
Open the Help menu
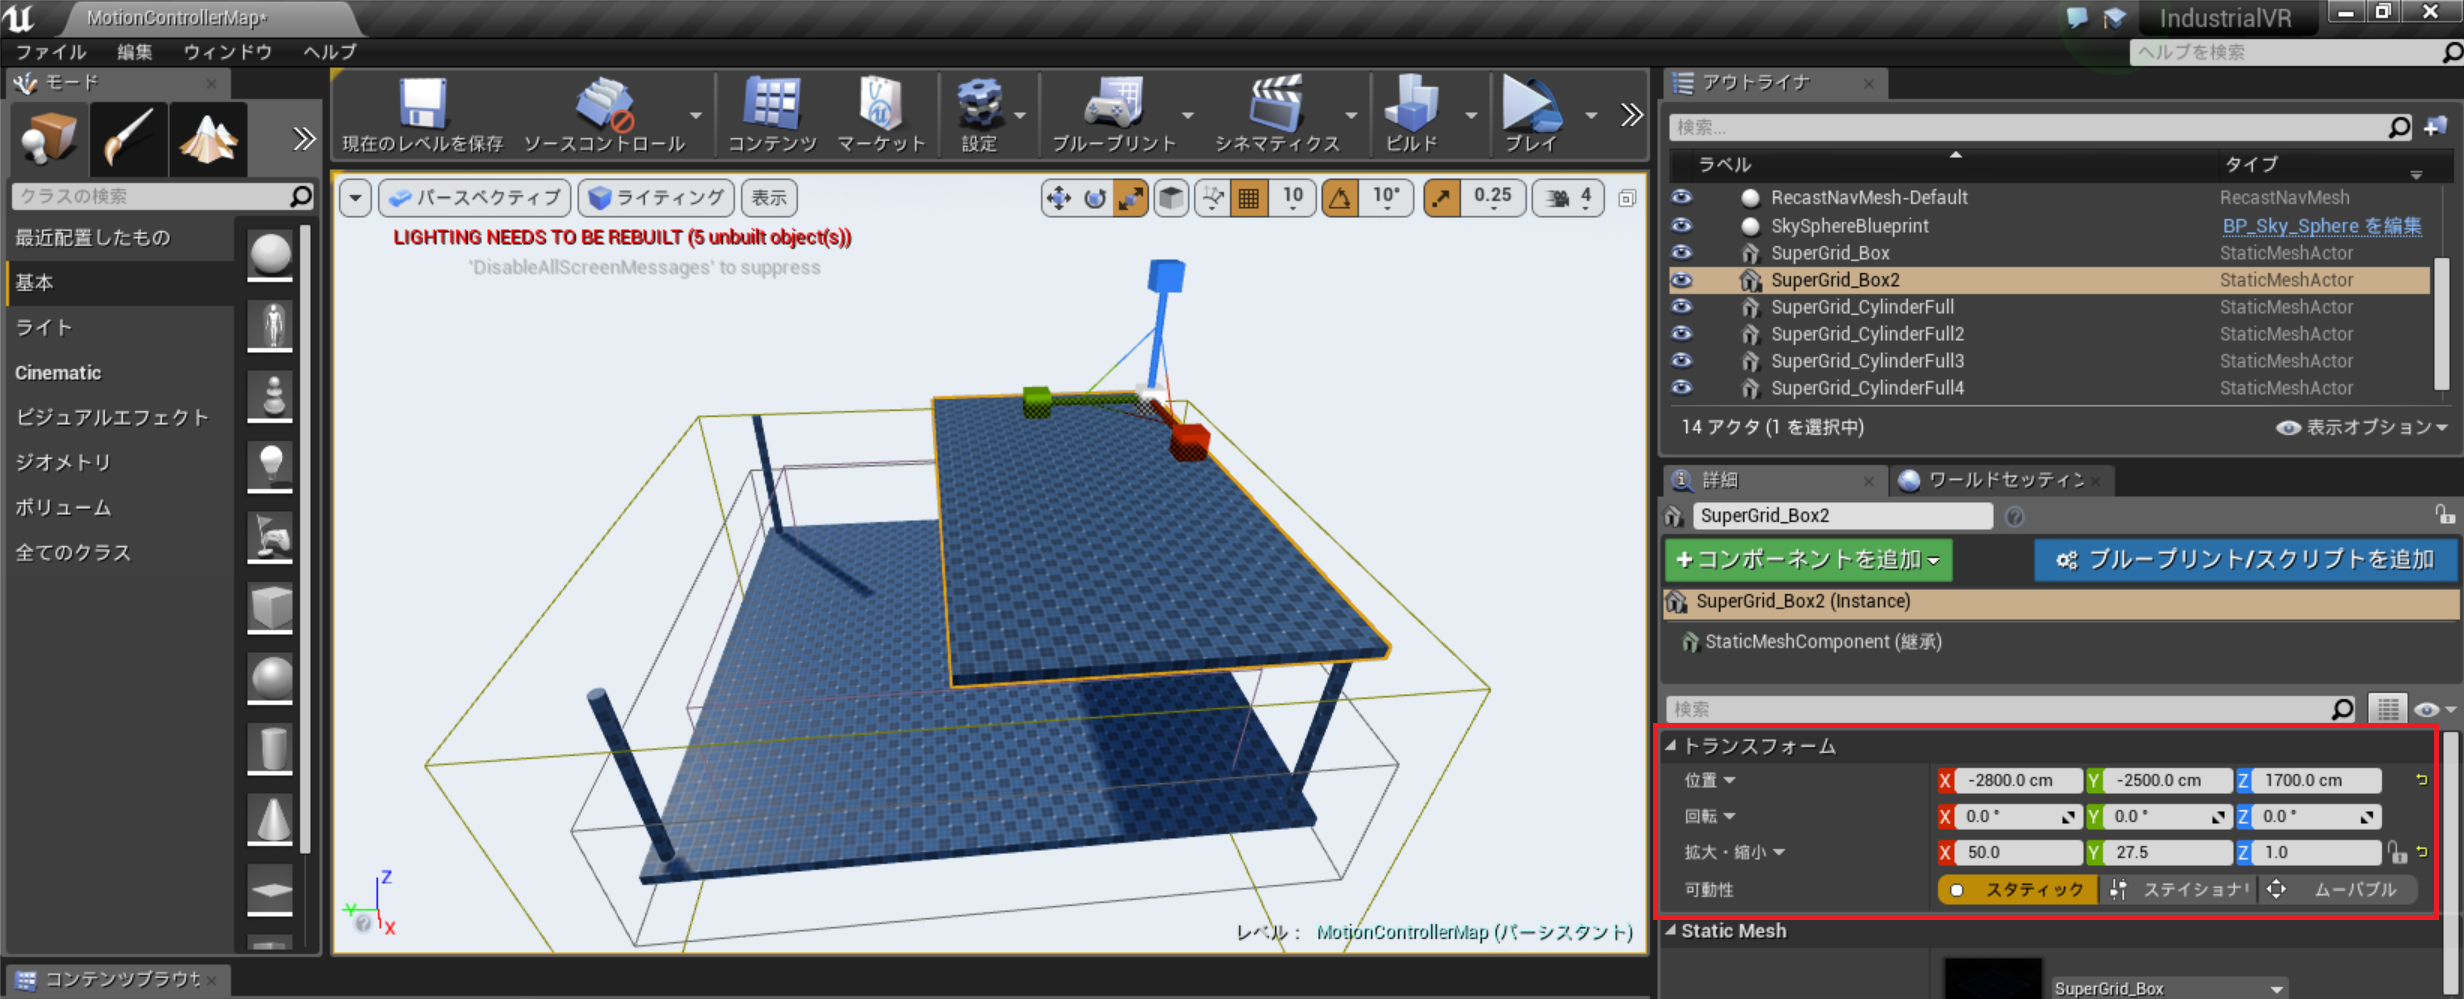[x=330, y=52]
